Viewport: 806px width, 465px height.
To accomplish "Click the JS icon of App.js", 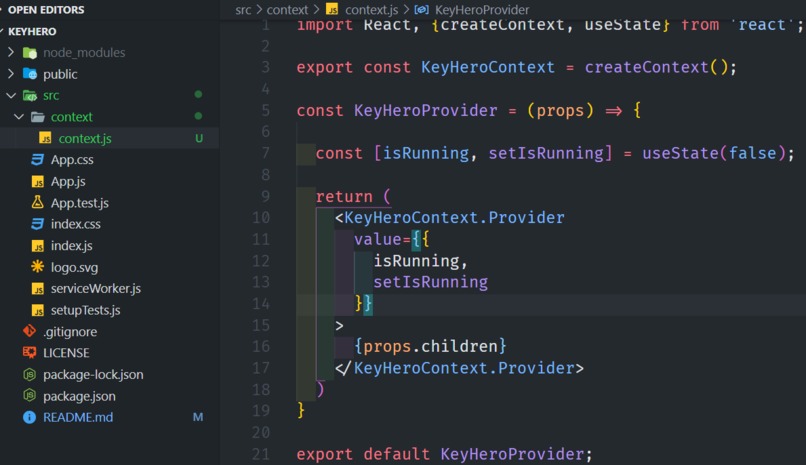I will tap(38, 181).
